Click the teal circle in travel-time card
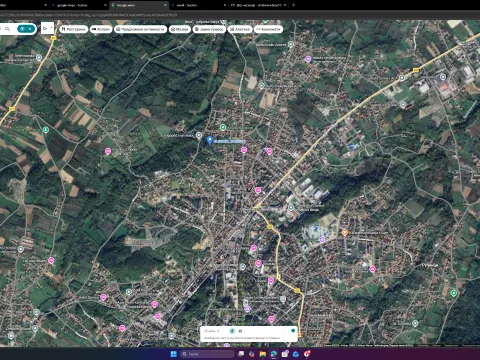The image size is (480, 360). 293,331
